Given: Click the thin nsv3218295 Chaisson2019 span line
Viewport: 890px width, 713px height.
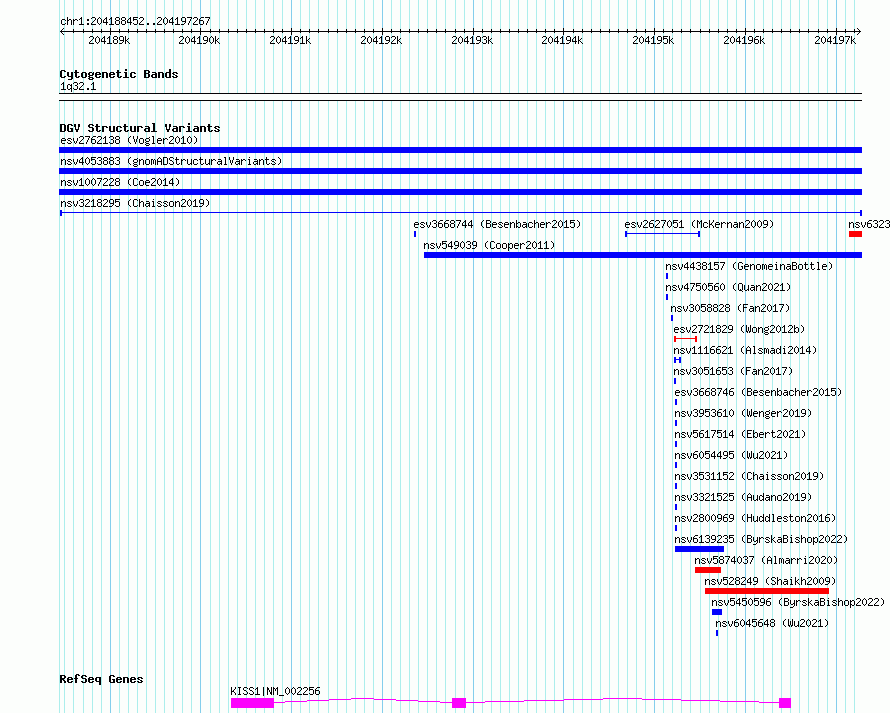Looking at the screenshot, I should tap(460, 213).
